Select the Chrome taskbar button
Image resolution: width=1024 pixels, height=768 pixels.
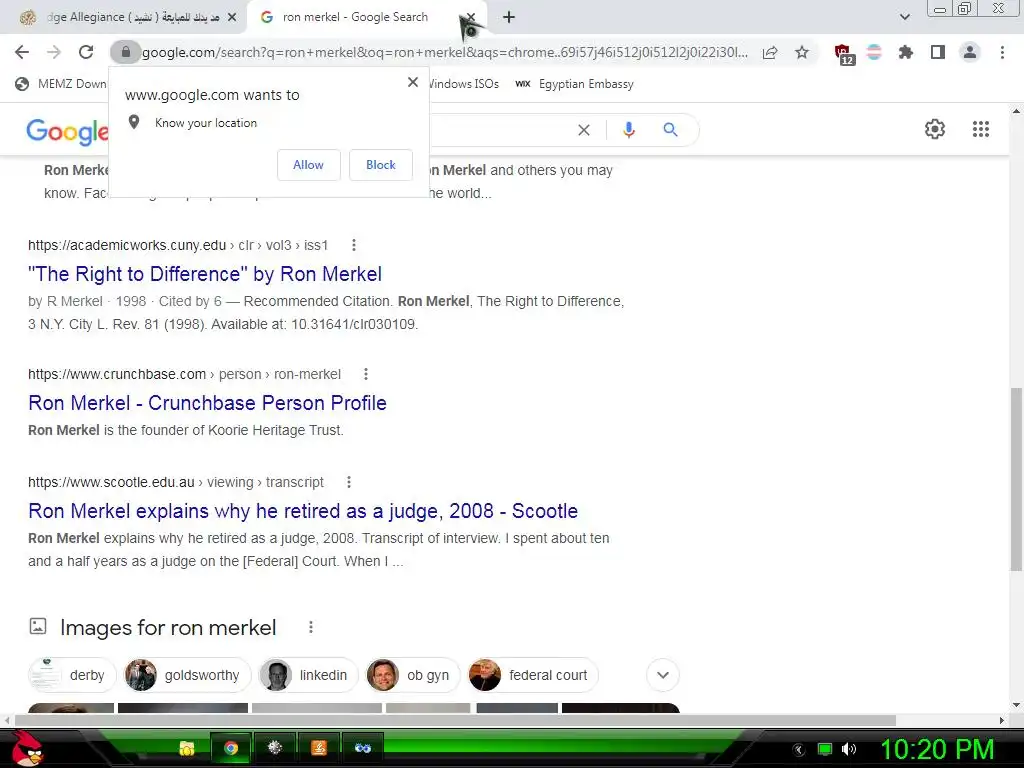[231, 748]
